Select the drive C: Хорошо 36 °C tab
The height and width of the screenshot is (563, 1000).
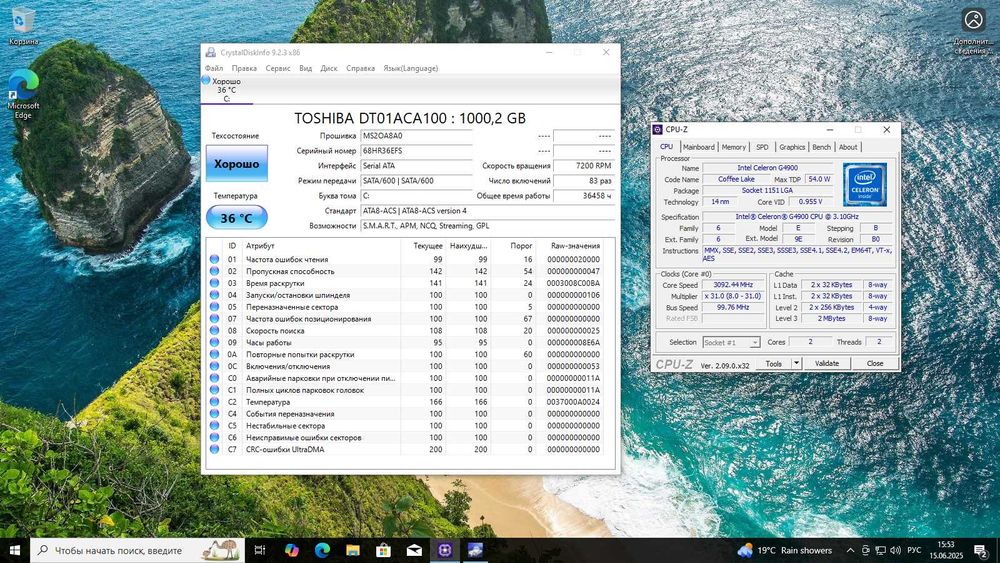click(226, 90)
